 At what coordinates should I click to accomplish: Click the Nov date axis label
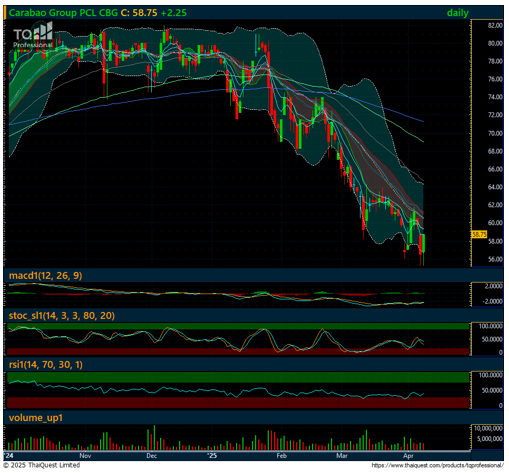point(85,456)
